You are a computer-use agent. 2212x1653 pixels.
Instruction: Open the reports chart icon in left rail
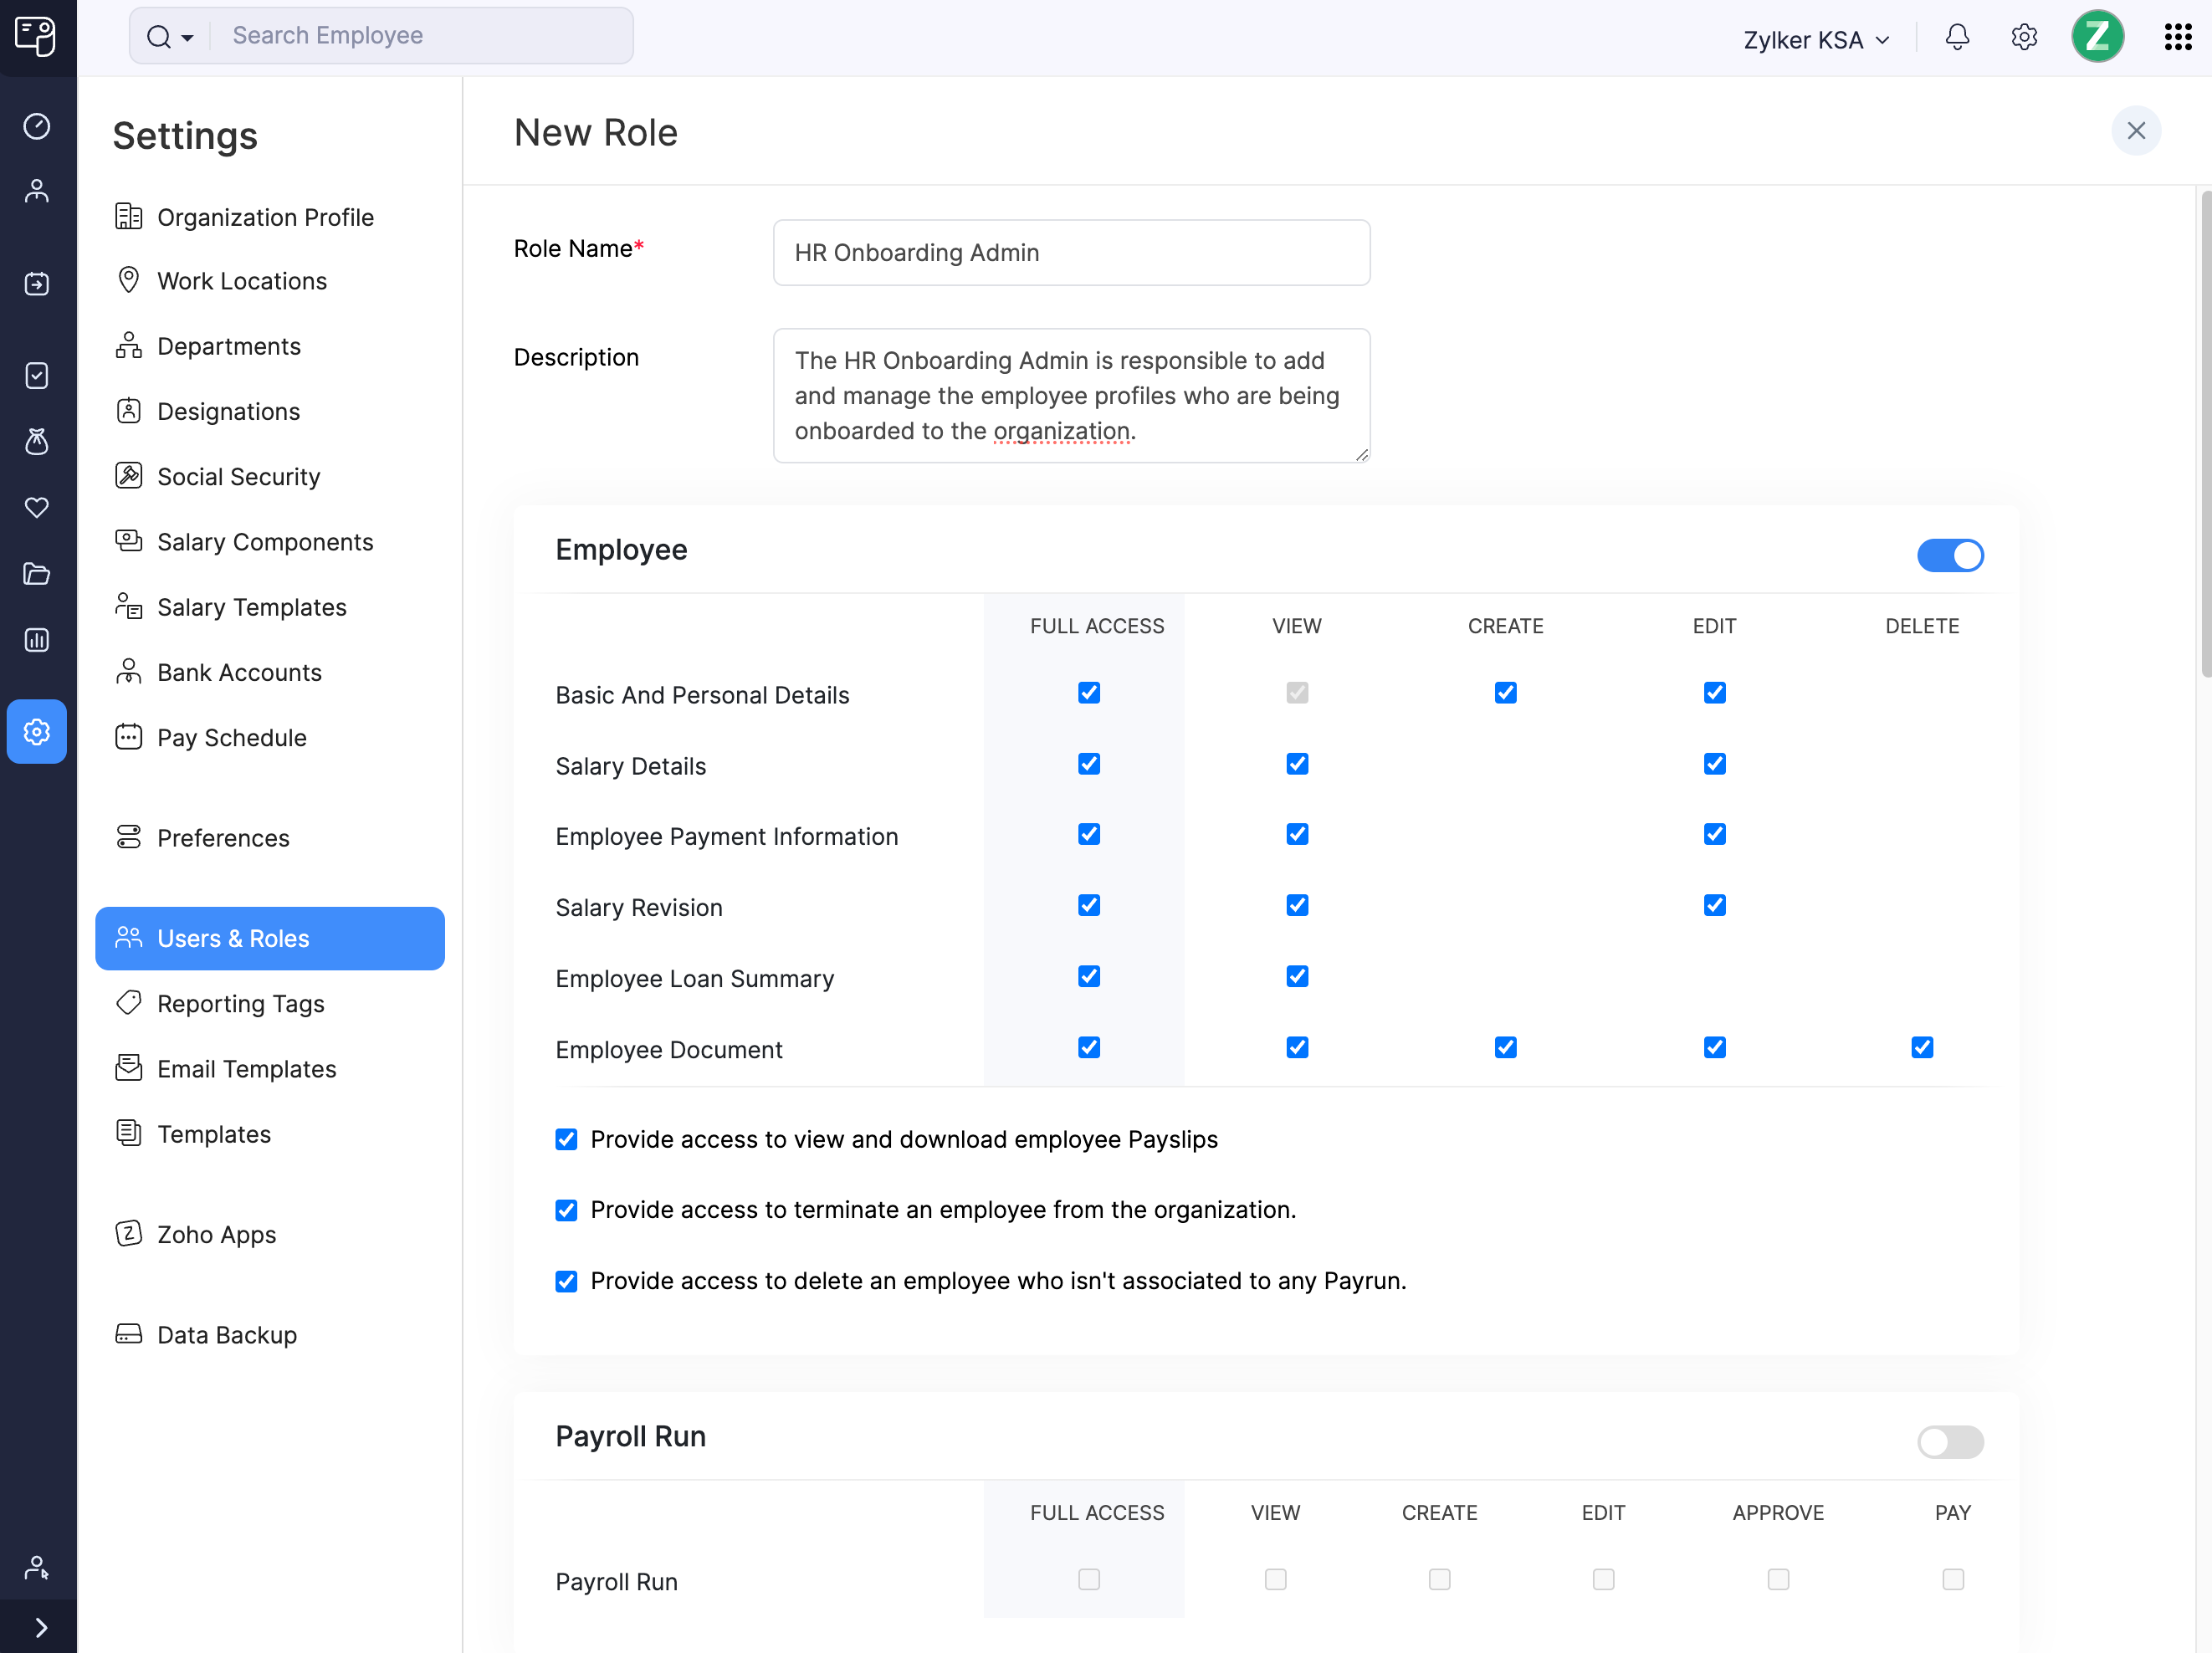(37, 640)
